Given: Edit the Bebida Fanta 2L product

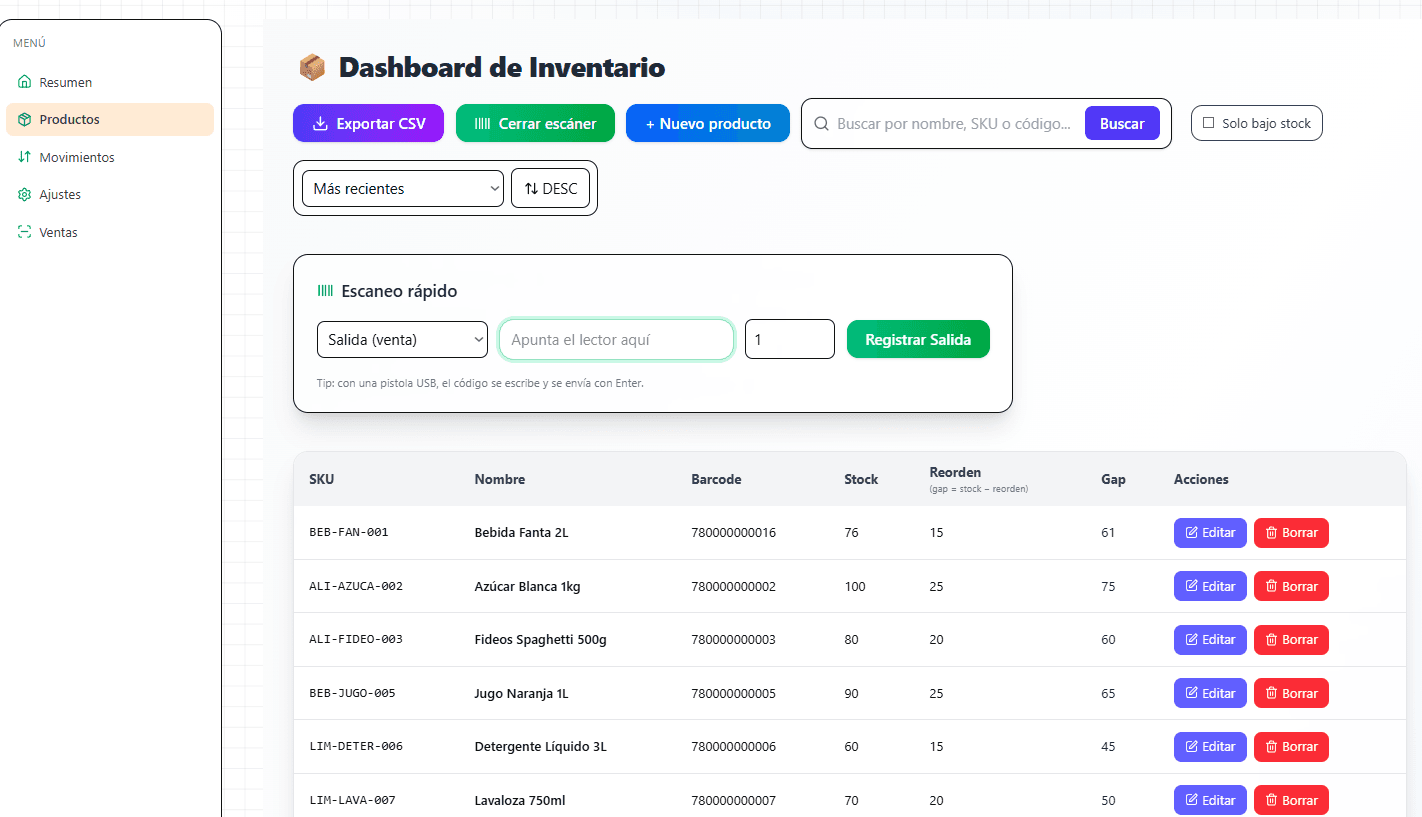Looking at the screenshot, I should point(1209,533).
